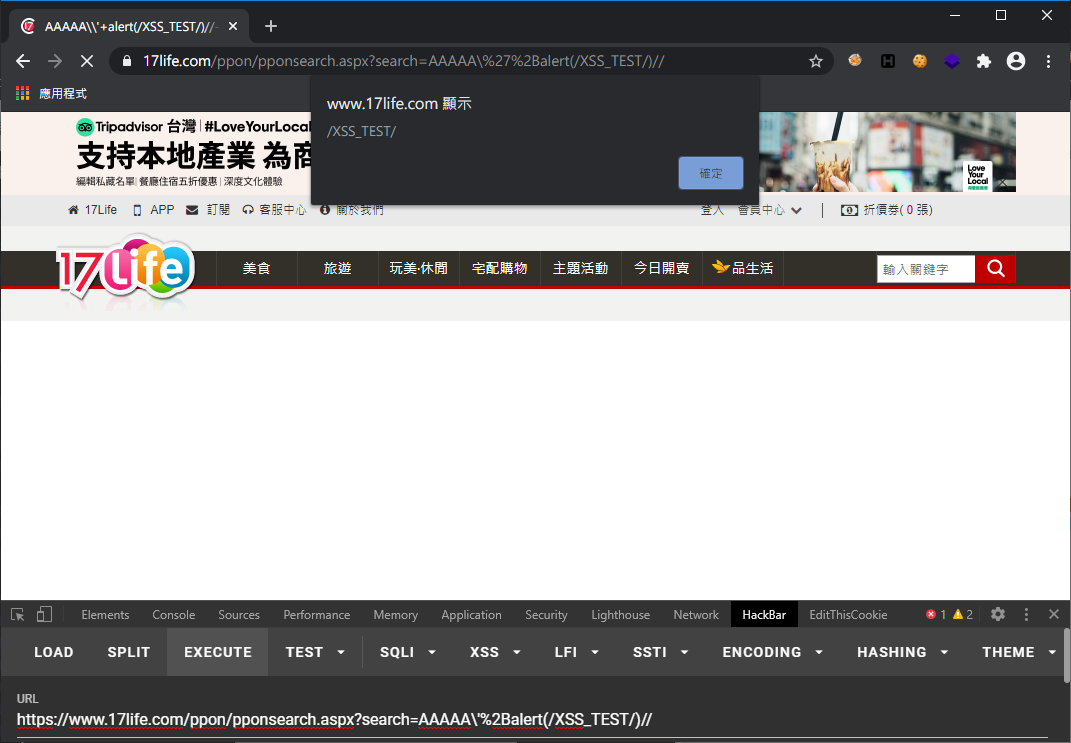Viewport: 1071px width, 743px height.
Task: Click HackBar LOAD button
Action: [x=54, y=652]
